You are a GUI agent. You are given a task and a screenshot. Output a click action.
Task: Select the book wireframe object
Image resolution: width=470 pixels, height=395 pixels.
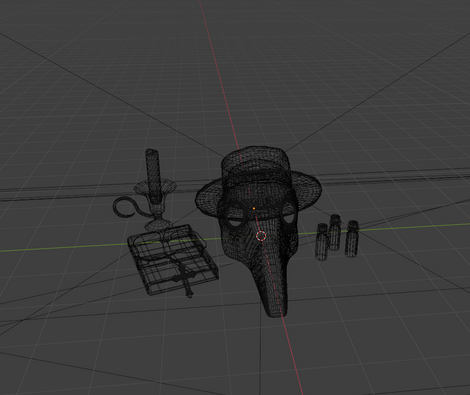(x=173, y=260)
